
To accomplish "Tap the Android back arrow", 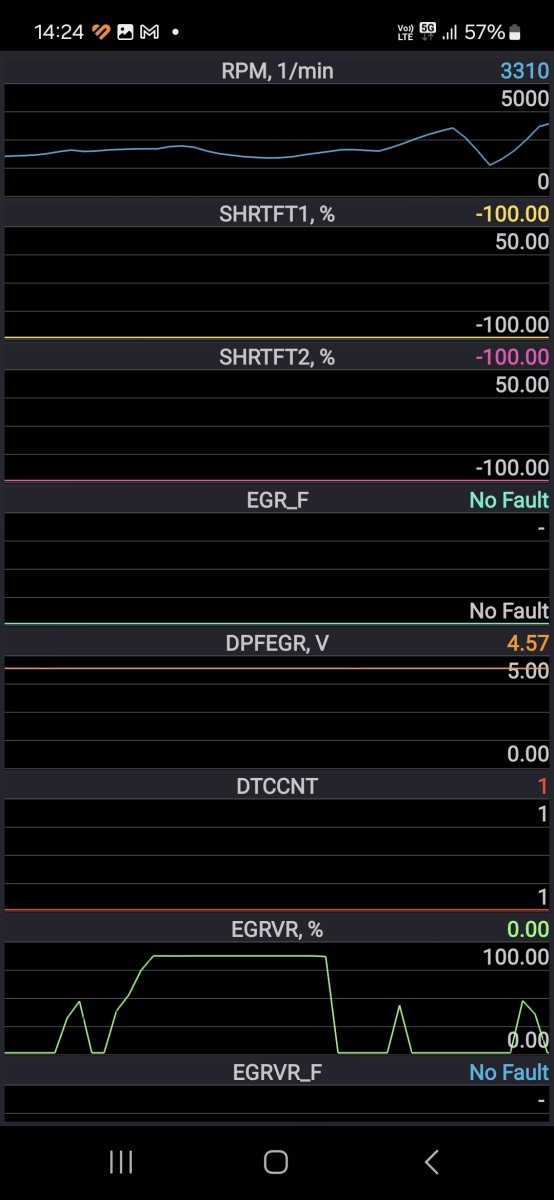I will (x=432, y=1161).
